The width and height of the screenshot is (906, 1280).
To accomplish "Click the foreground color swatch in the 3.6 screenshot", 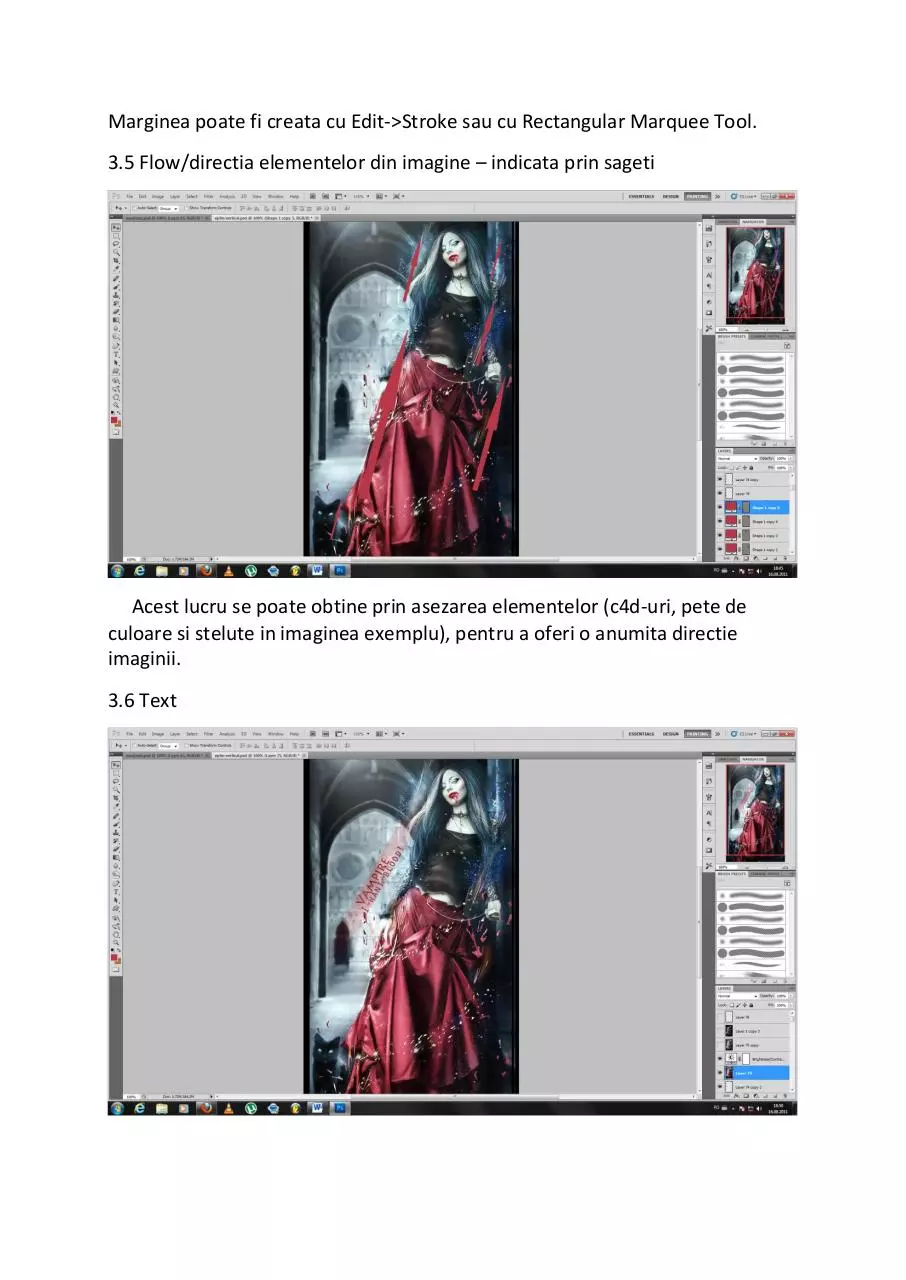I will [115, 957].
